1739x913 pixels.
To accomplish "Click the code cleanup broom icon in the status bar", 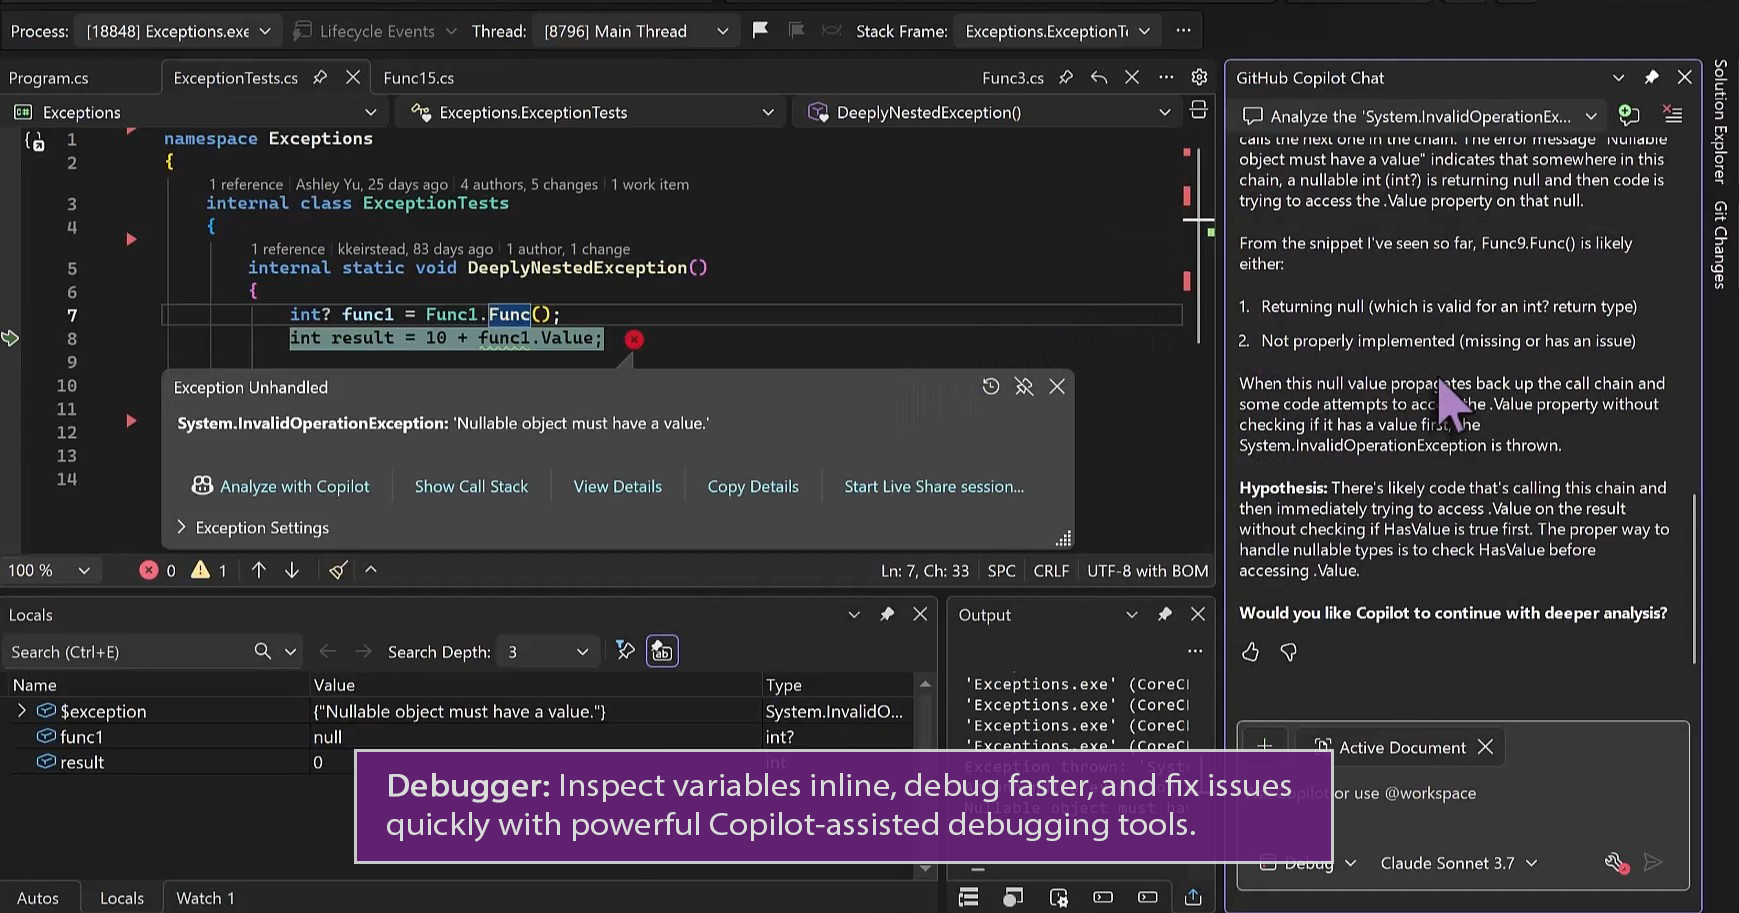I will coord(337,570).
